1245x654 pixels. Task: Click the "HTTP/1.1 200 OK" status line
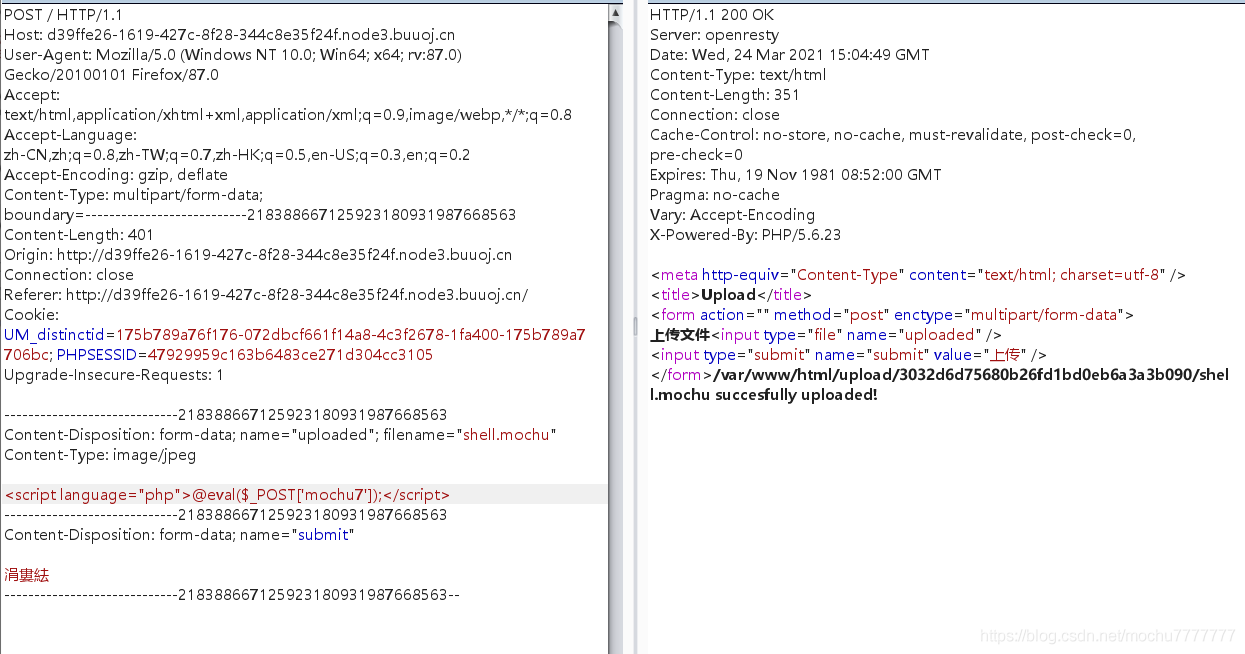click(x=711, y=14)
